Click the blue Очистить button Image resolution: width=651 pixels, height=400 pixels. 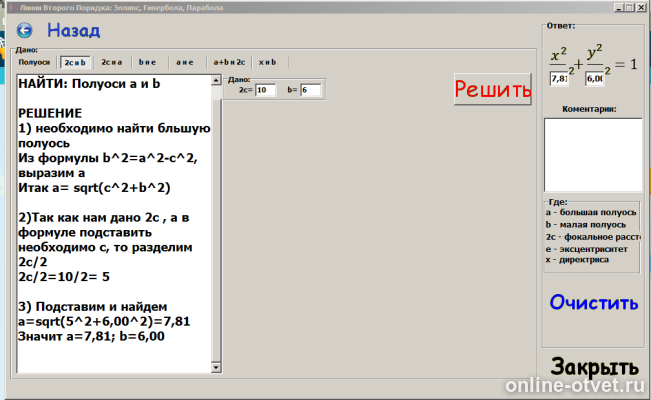coord(594,302)
